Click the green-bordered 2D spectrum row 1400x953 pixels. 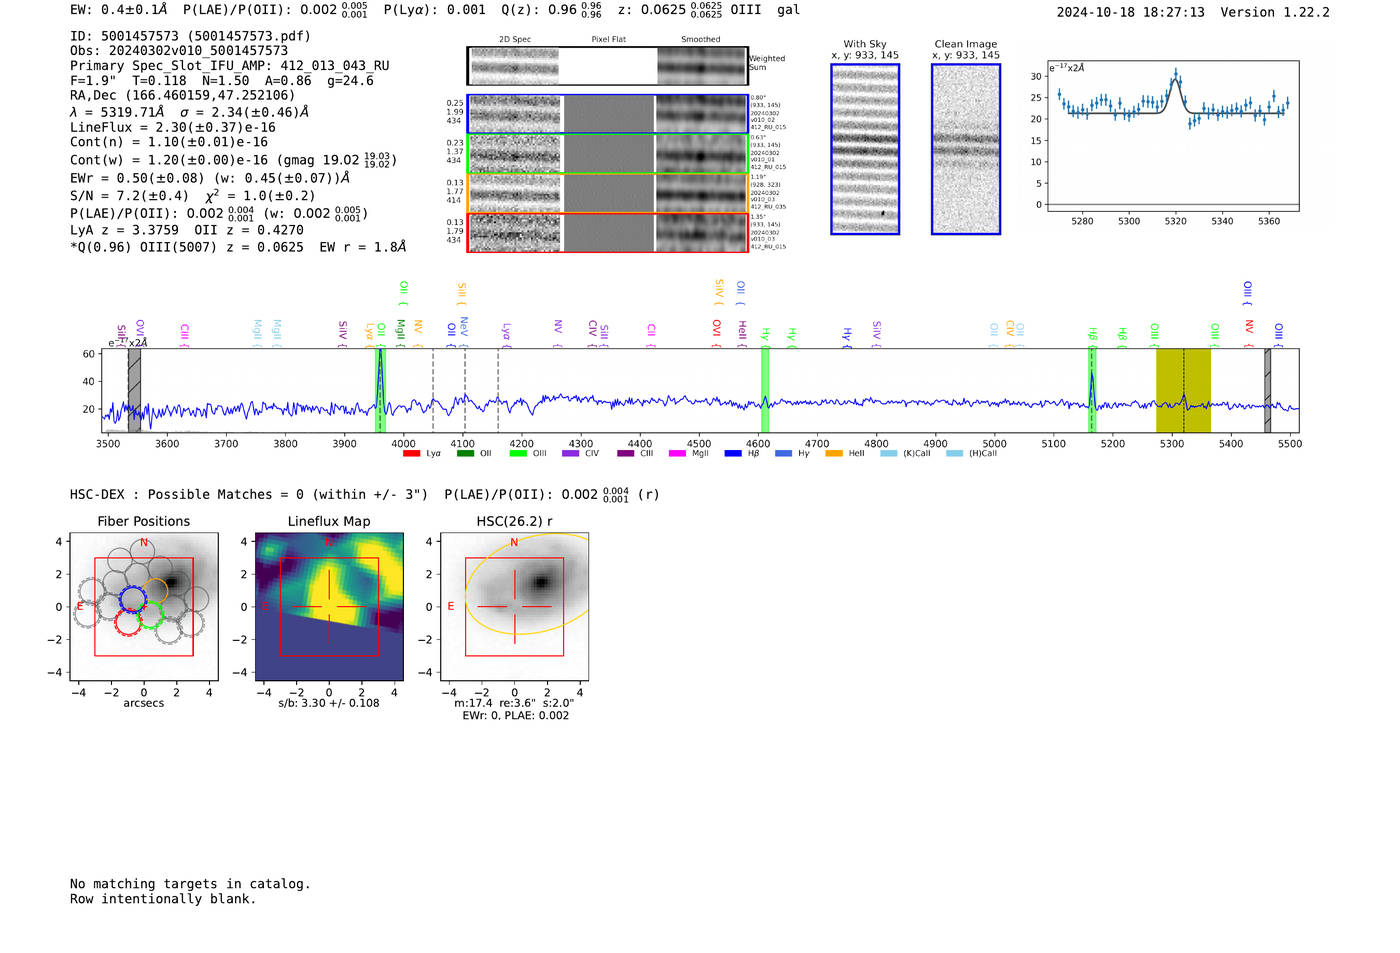pyautogui.click(x=607, y=154)
